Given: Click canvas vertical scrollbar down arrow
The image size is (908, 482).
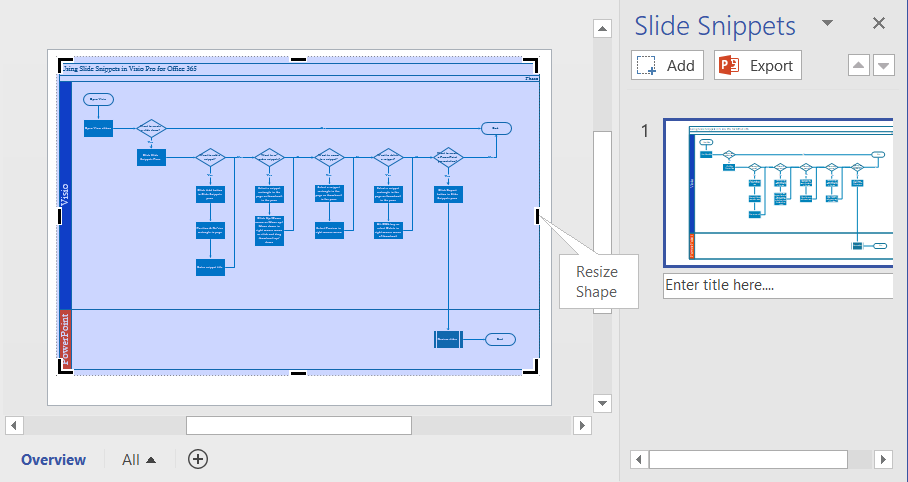Looking at the screenshot, I should coord(603,403).
